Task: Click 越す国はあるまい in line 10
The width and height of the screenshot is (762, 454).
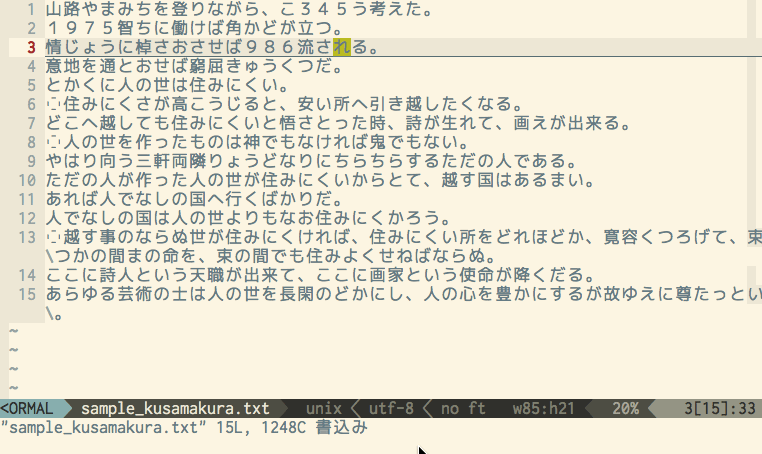Action: click(512, 180)
